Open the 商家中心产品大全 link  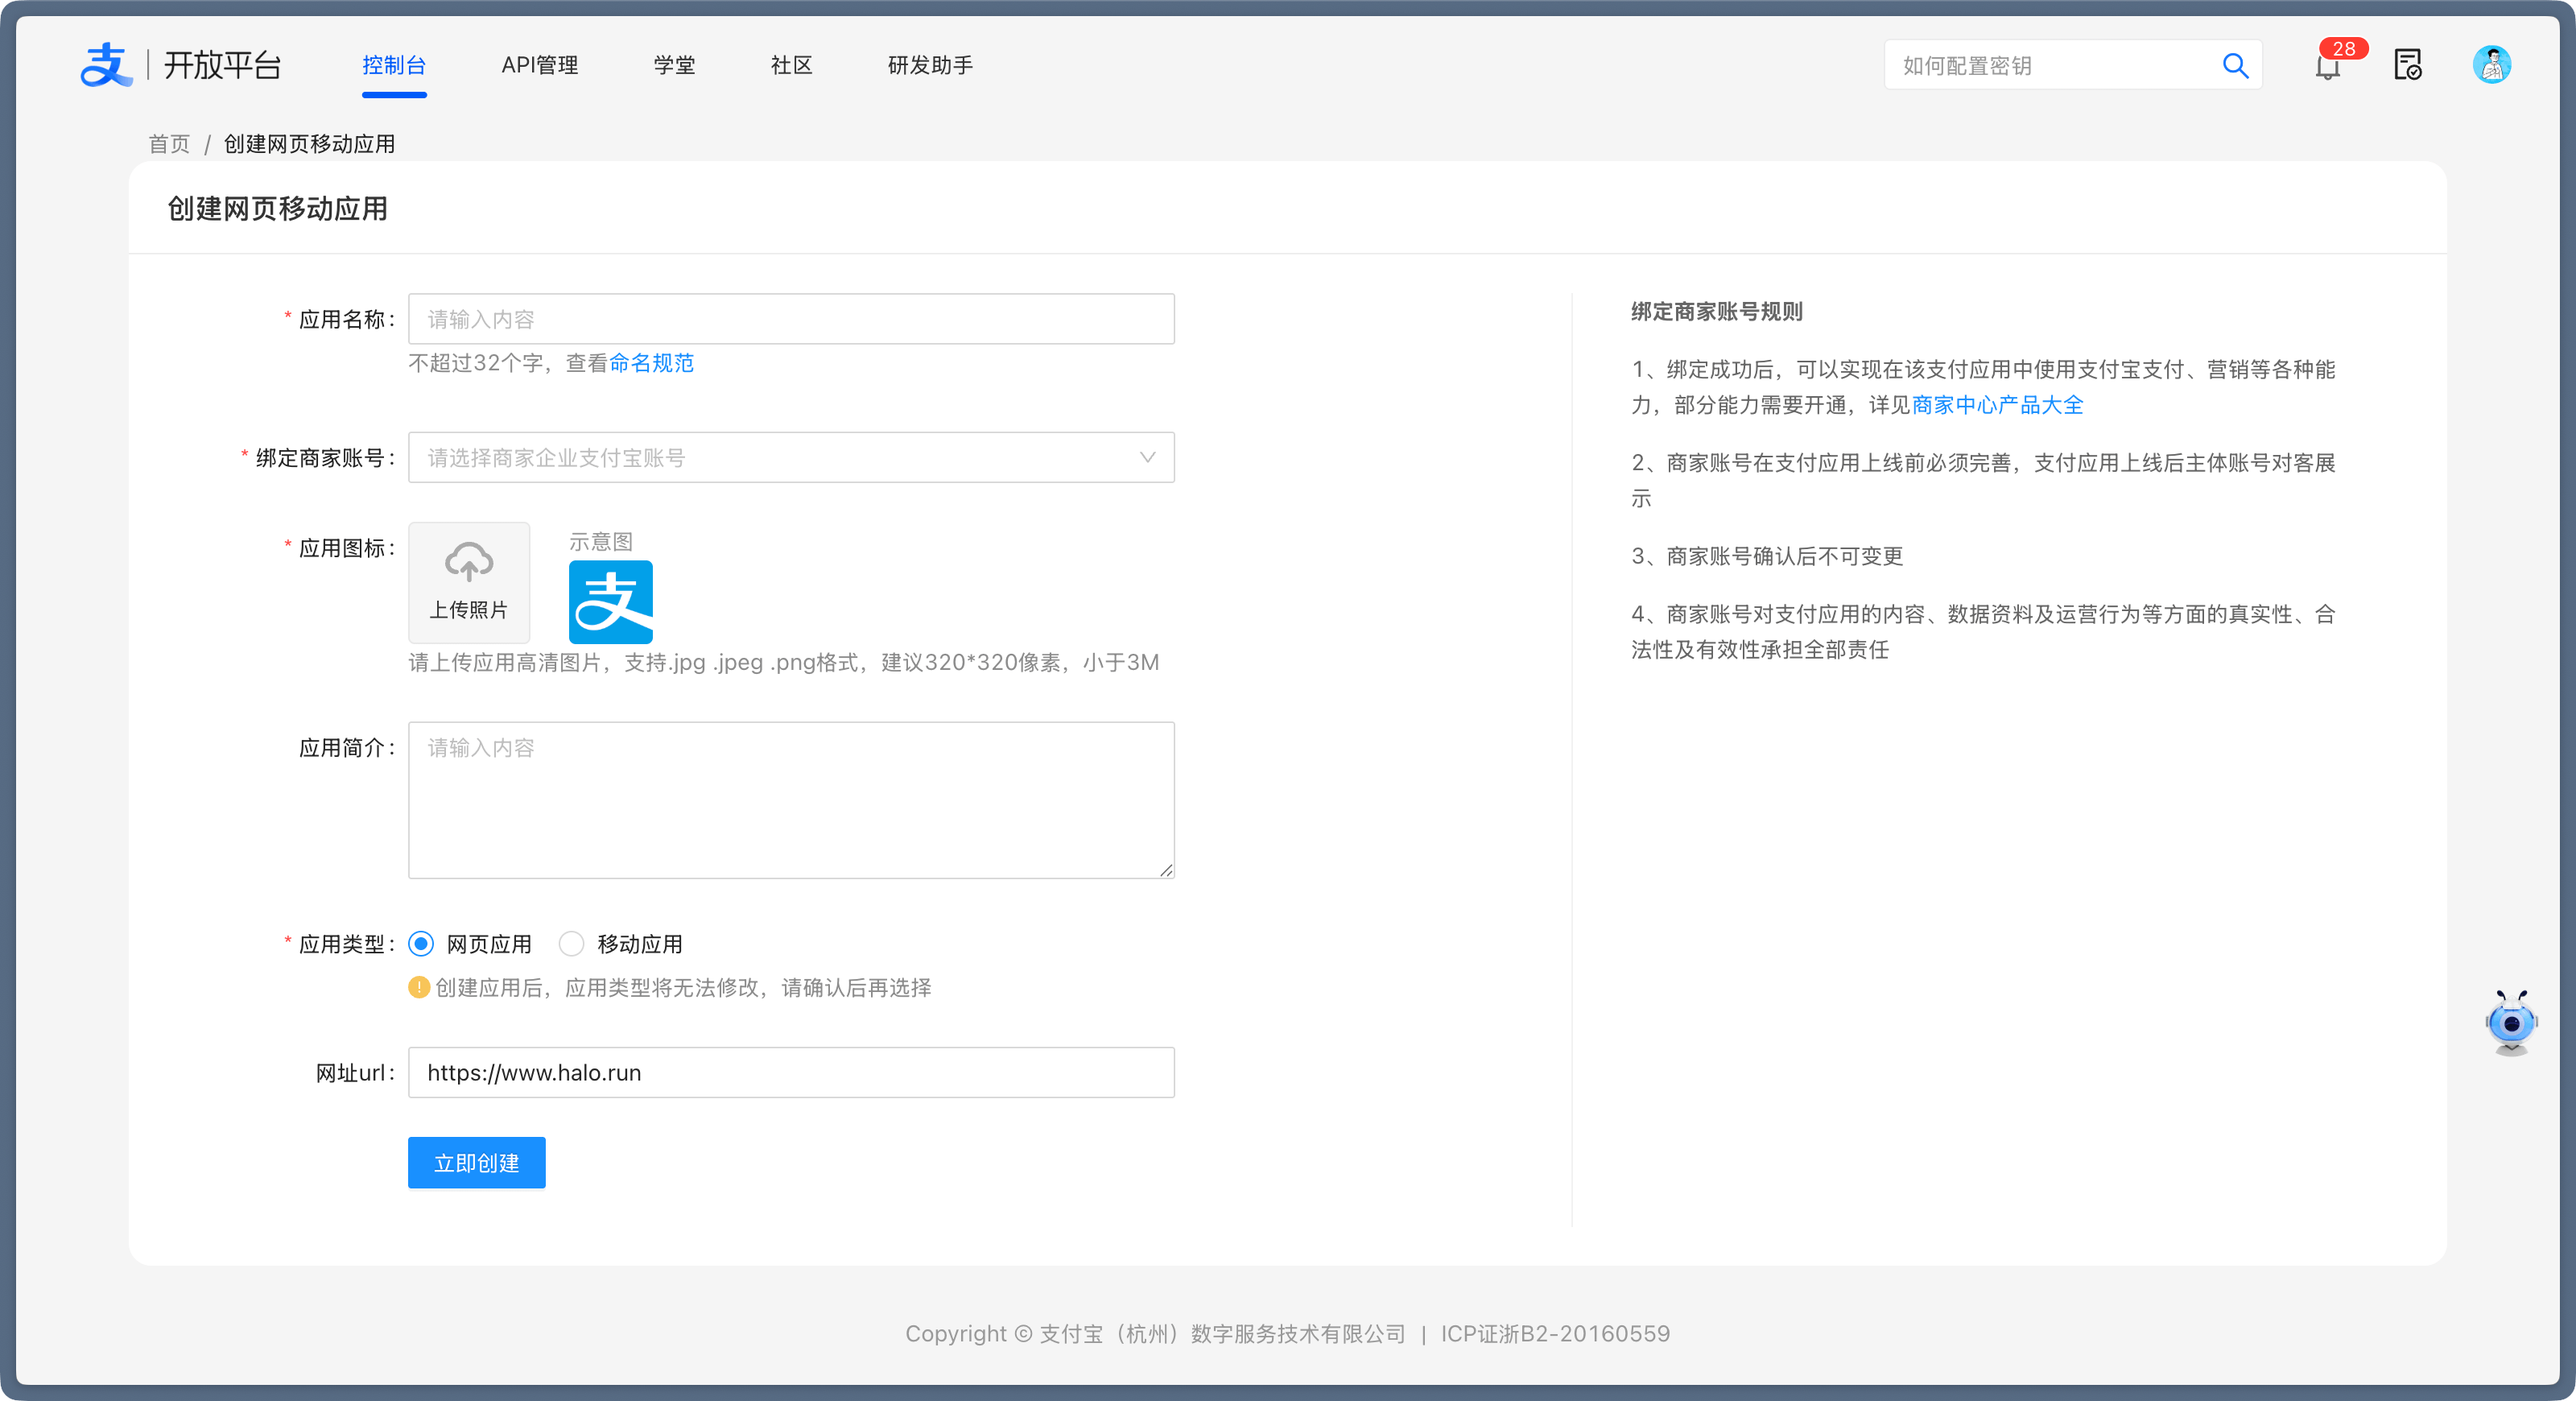point(1997,405)
